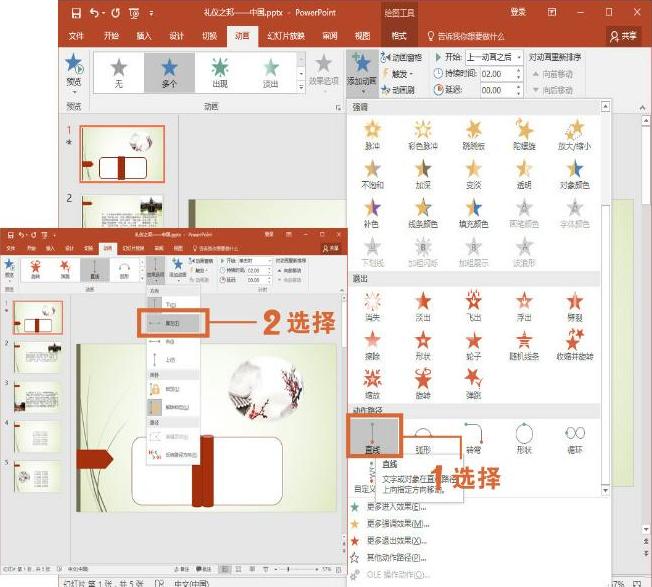This screenshot has width=652, height=587.
Task: Apply the 转弯 turn motion path
Action: pyautogui.click(x=473, y=439)
